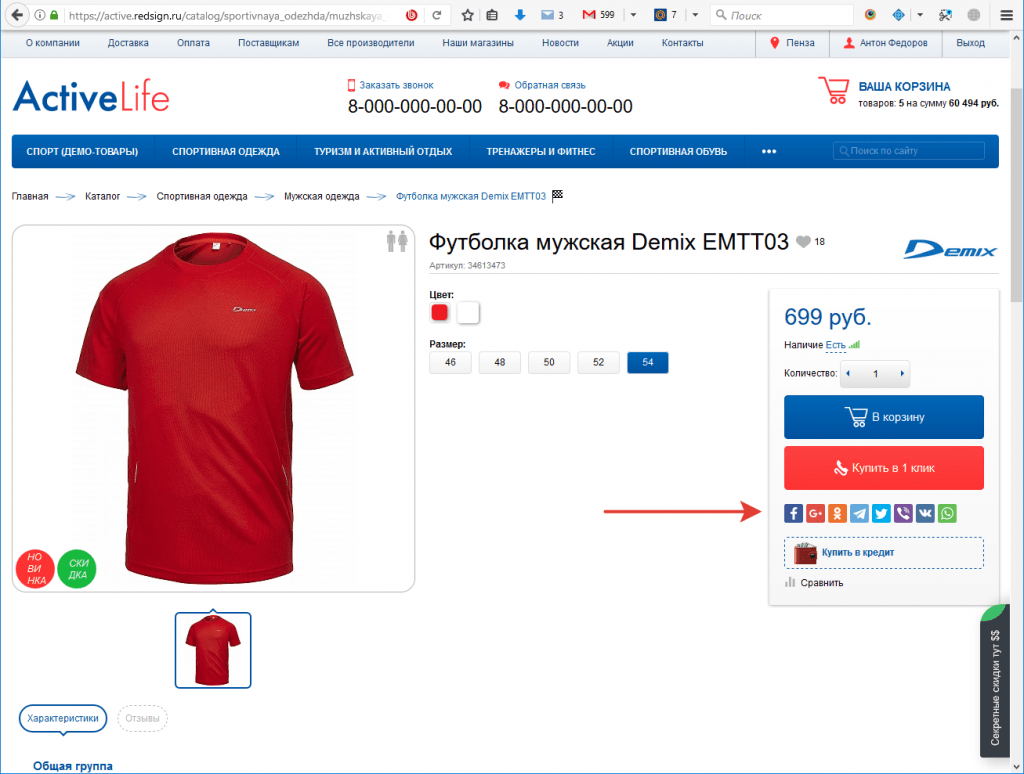The width and height of the screenshot is (1024, 774).
Task: Open the Доставка page
Action: 128,43
